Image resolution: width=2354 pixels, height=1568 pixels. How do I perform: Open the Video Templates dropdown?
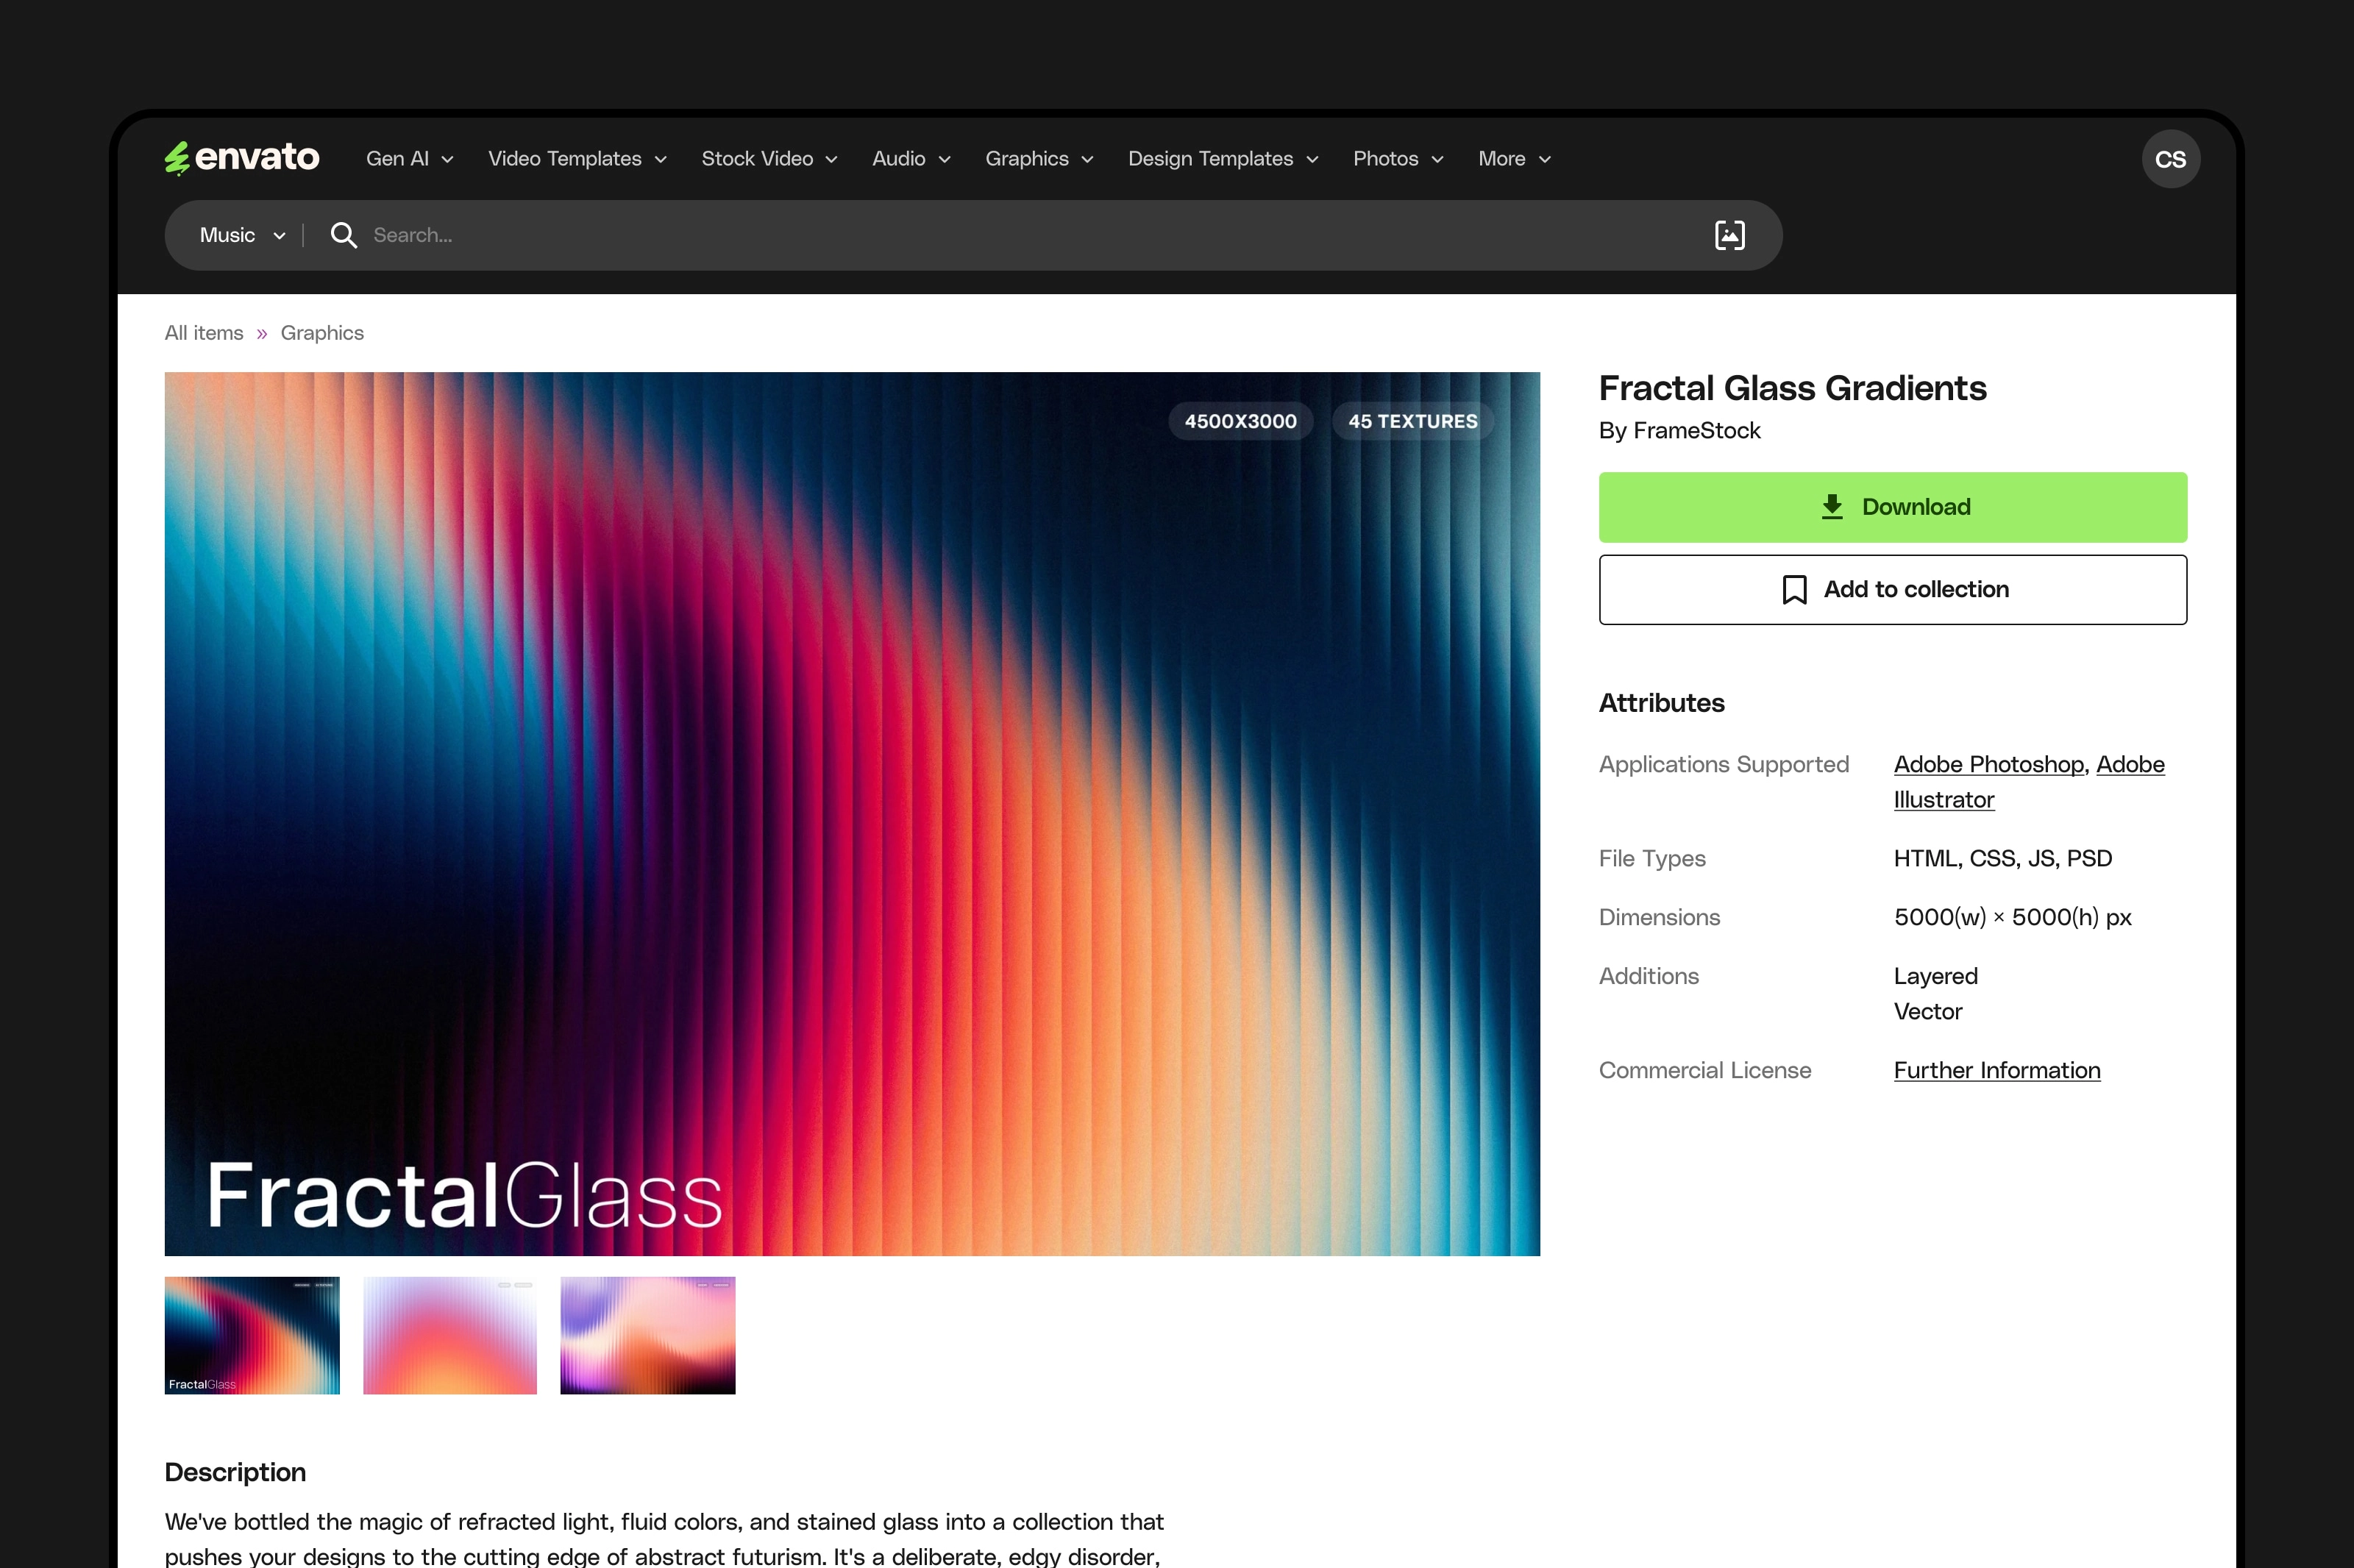577,159
